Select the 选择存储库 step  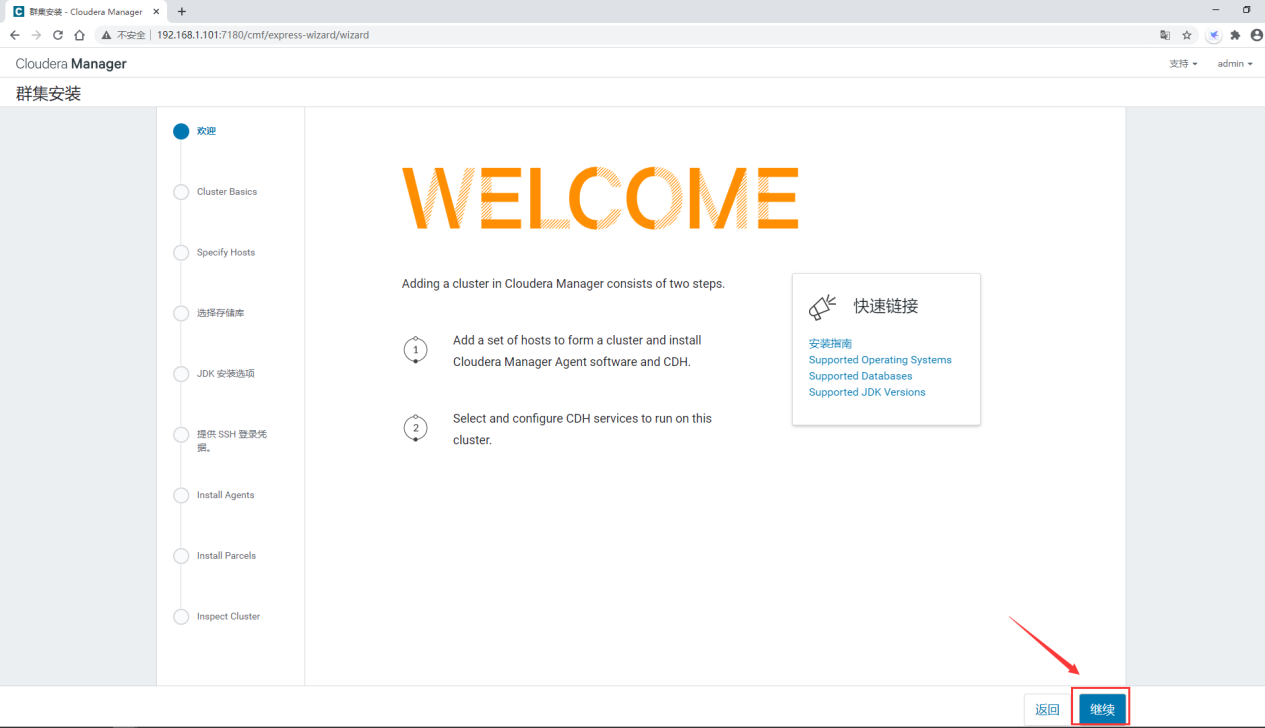210,313
